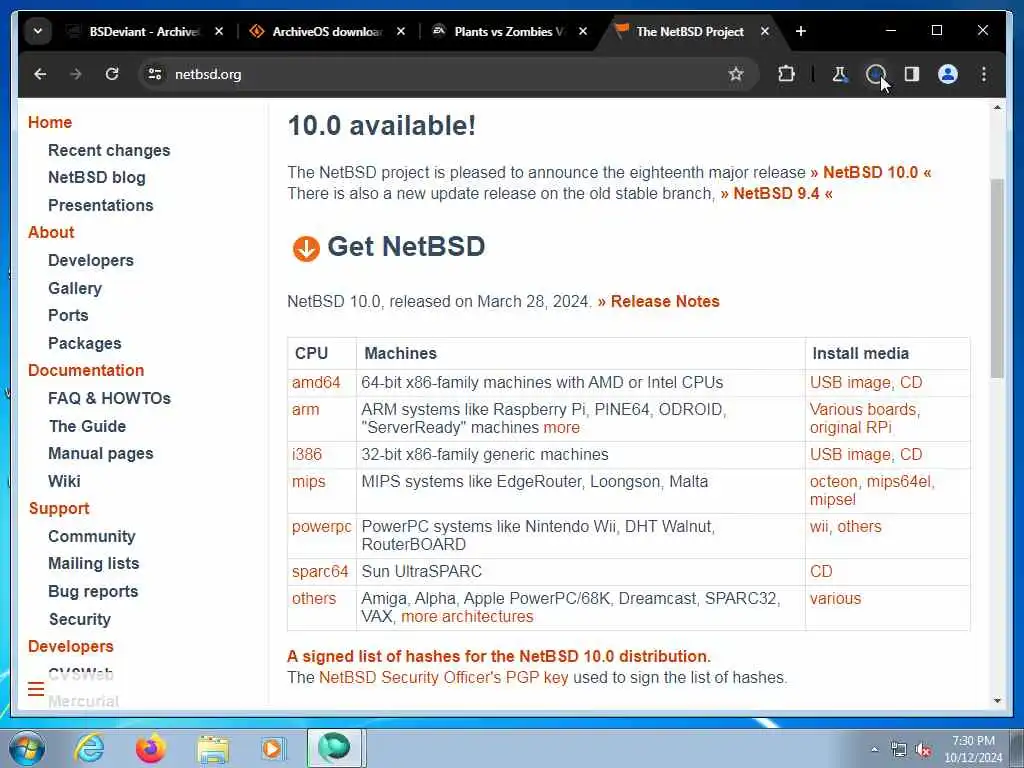Open the Wiki sidebar link

(64, 481)
